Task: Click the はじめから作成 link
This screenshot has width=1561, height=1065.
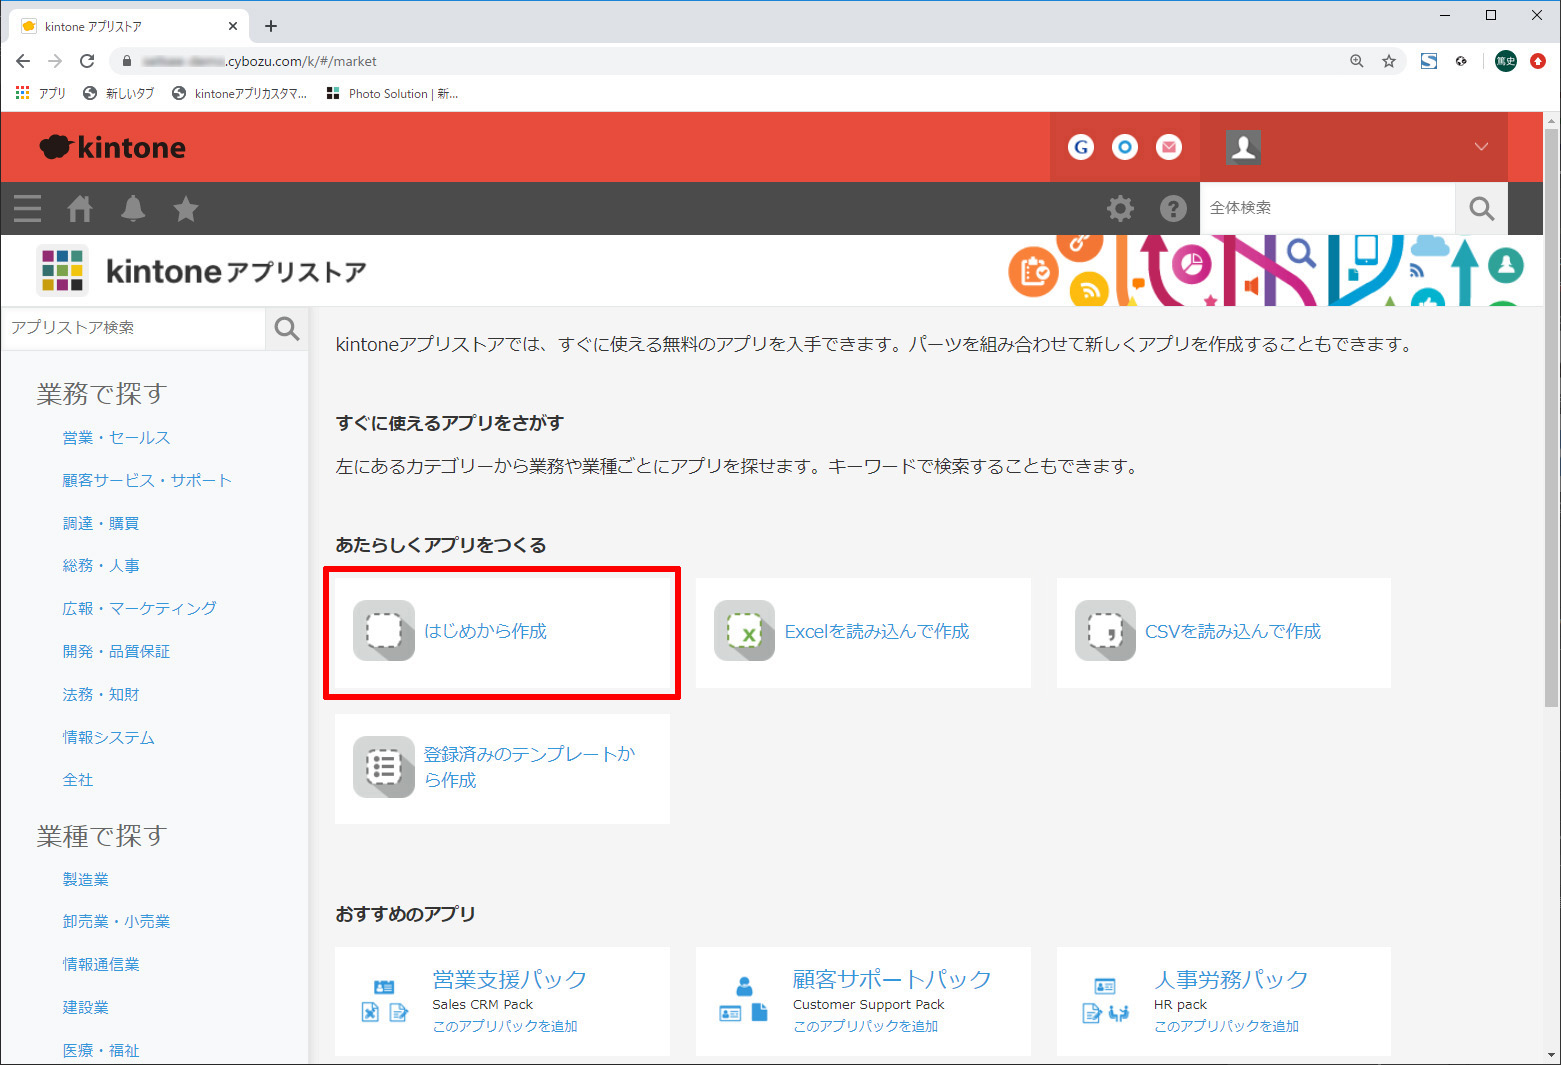Action: [x=485, y=631]
